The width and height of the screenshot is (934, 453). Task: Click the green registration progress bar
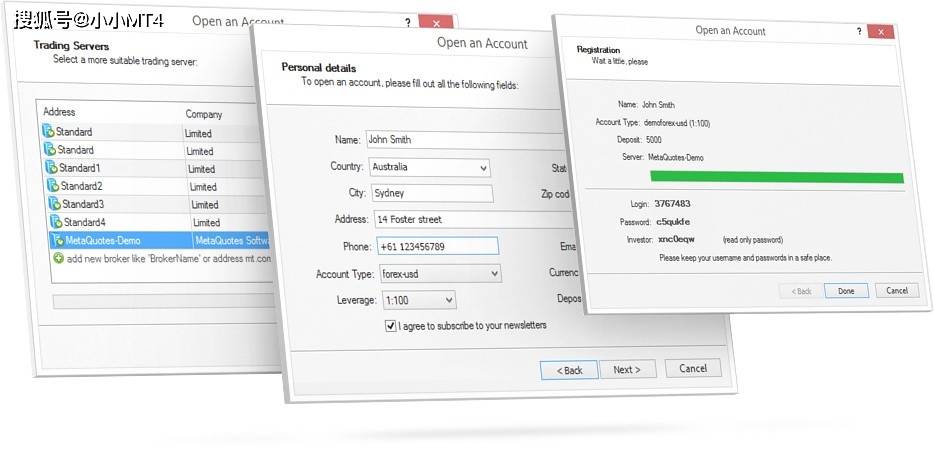[x=776, y=177]
